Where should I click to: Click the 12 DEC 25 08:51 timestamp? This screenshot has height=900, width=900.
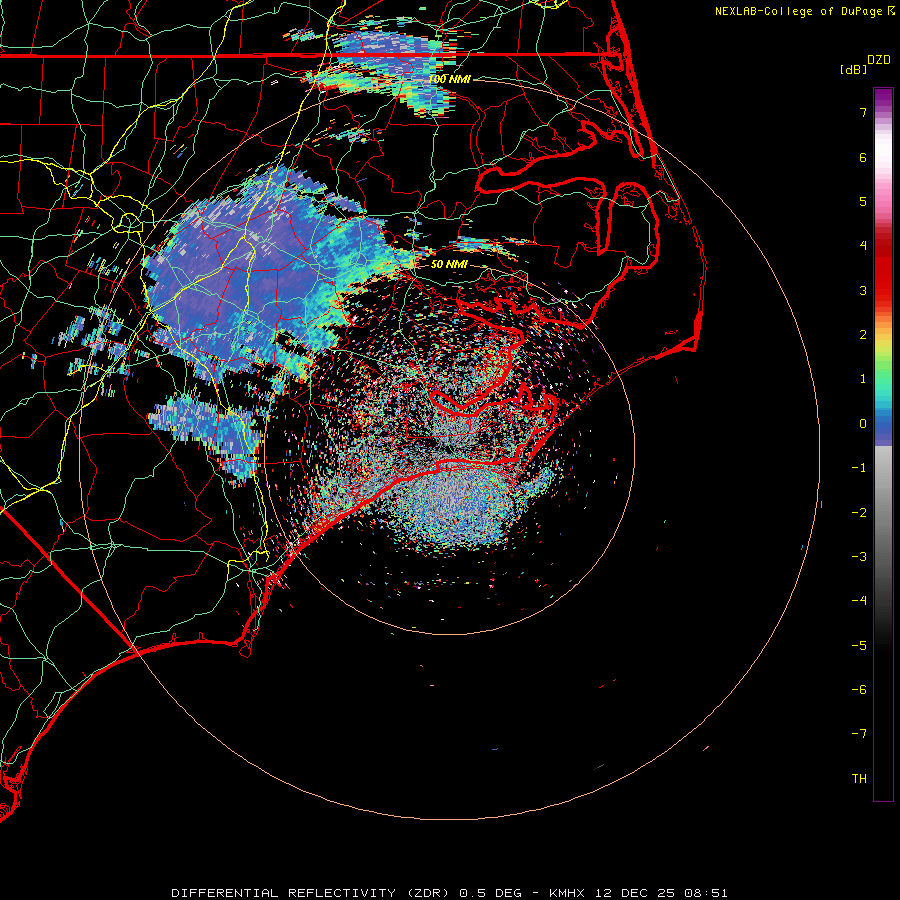click(x=661, y=893)
